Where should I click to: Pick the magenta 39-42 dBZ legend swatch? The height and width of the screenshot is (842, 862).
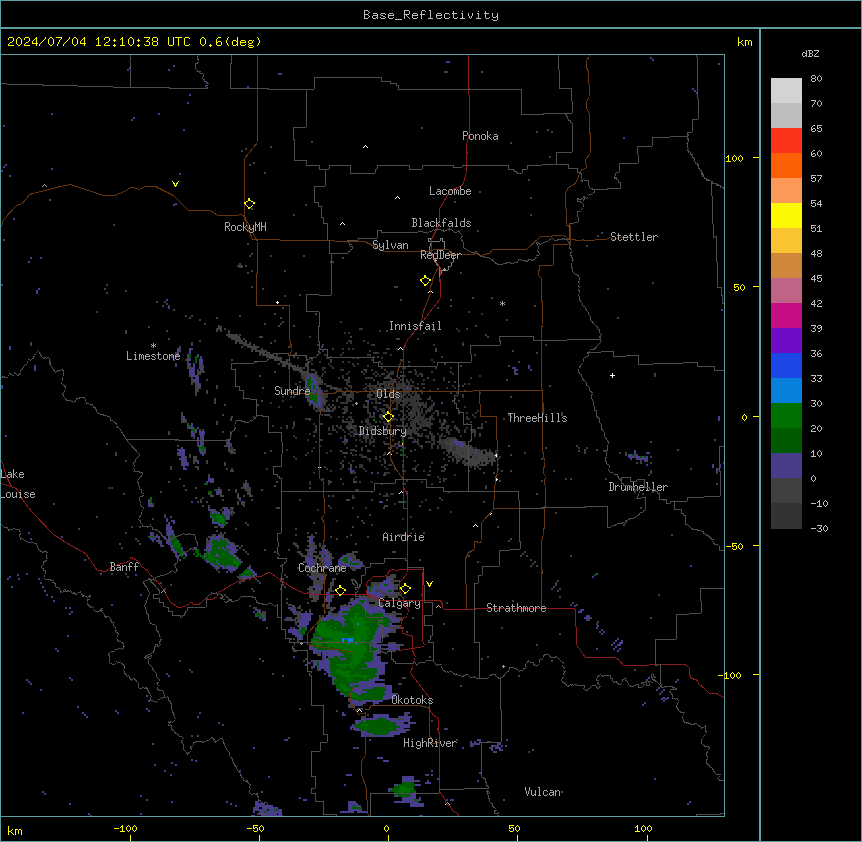click(786, 315)
